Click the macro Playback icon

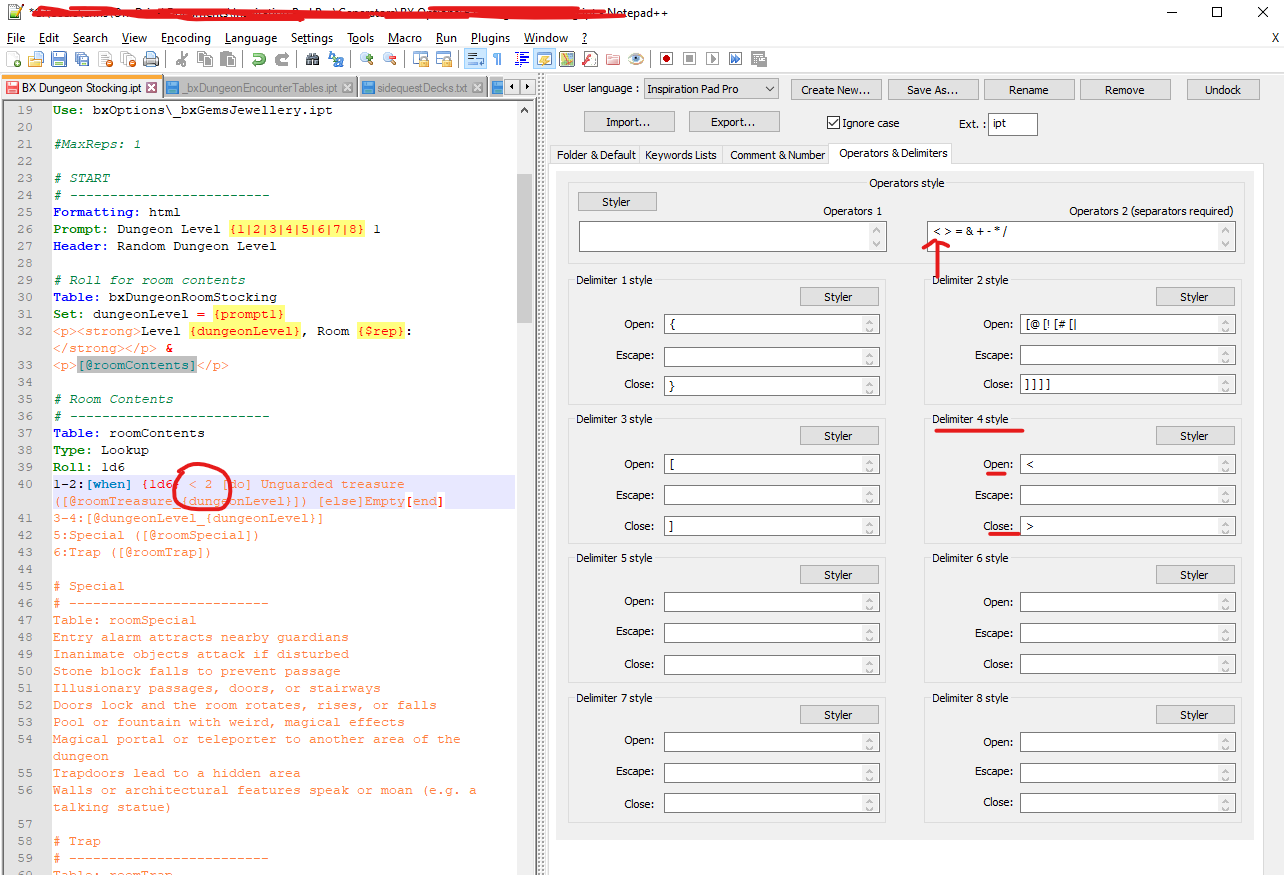712,59
